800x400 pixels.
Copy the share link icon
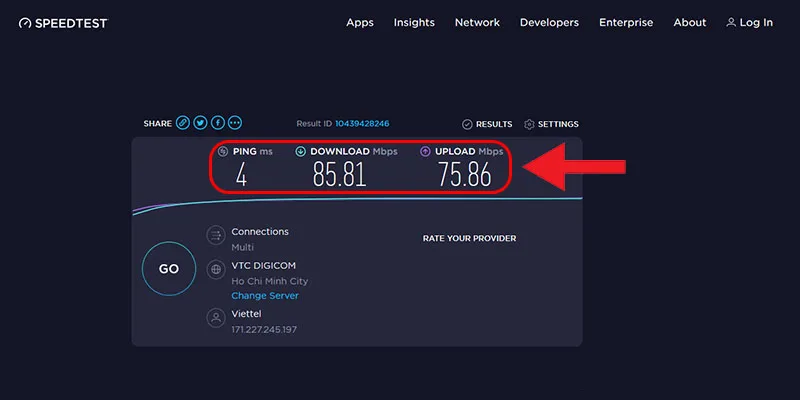pyautogui.click(x=183, y=122)
